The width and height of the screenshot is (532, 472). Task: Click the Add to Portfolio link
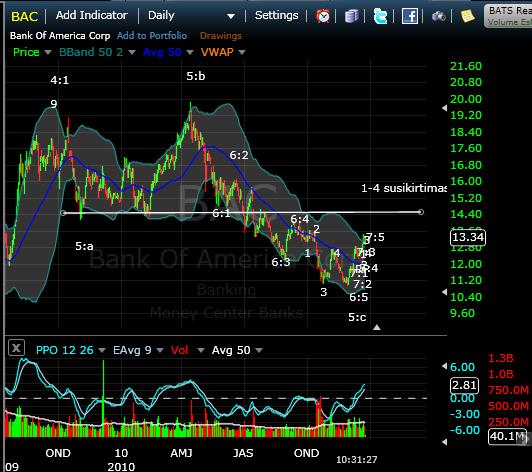[152, 36]
